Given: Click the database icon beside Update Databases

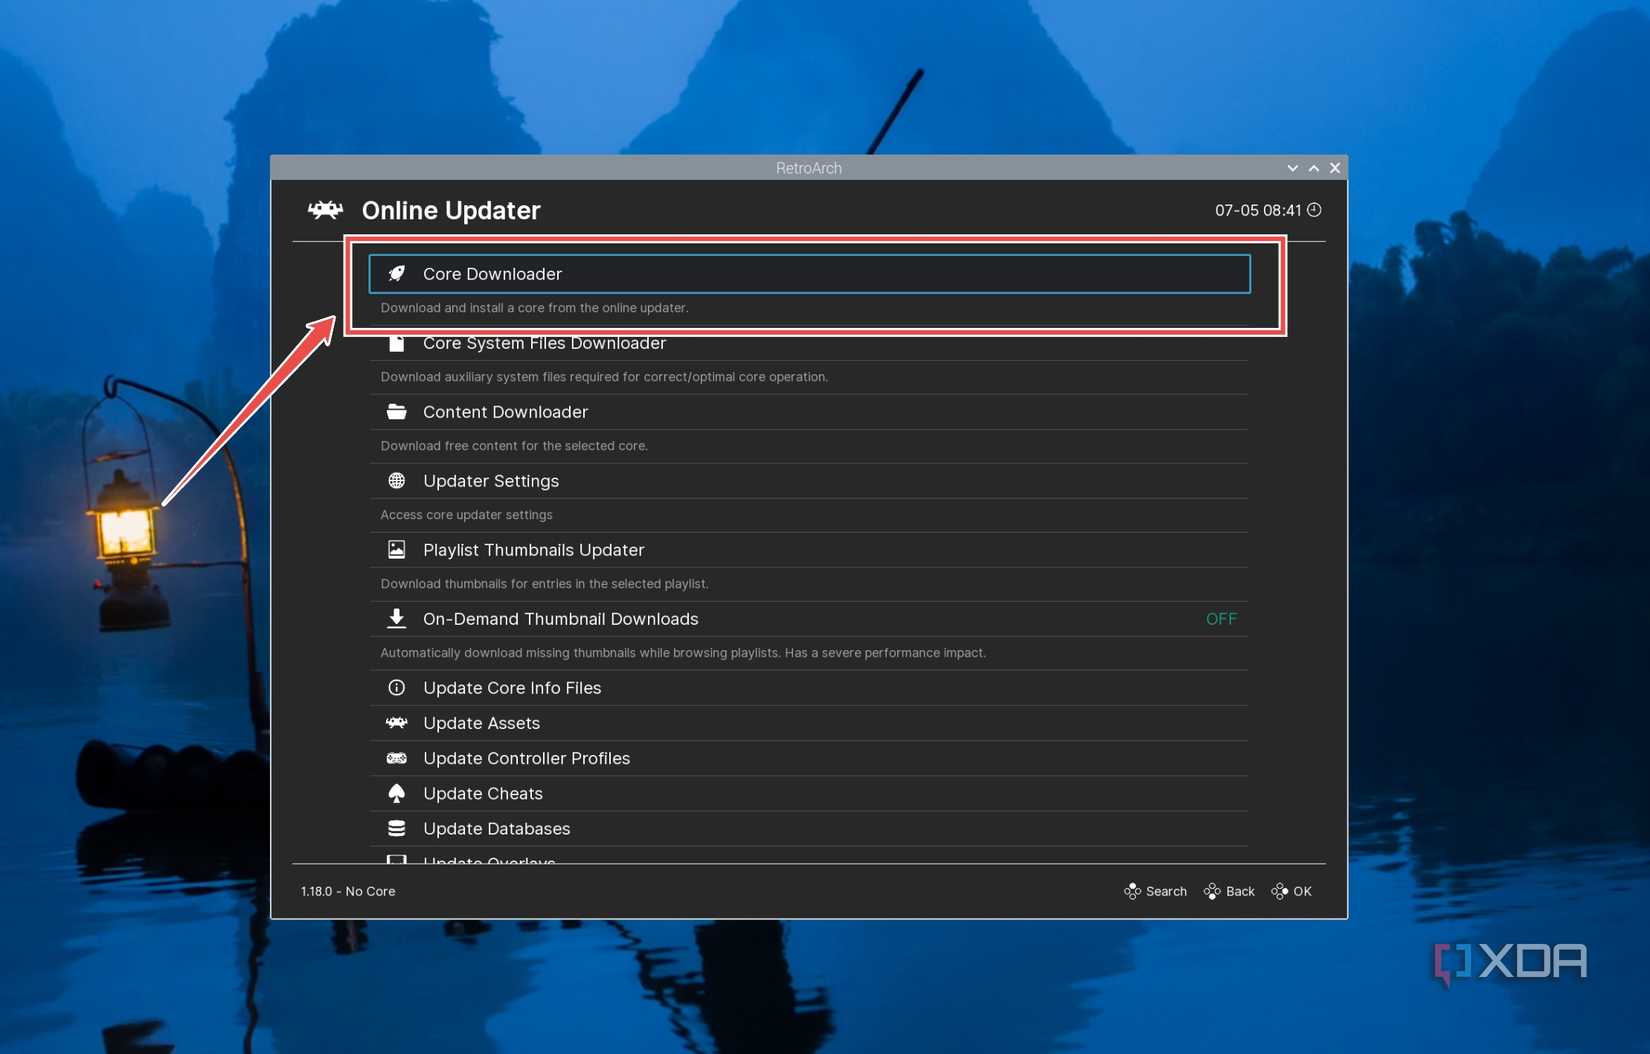Looking at the screenshot, I should (x=396, y=828).
